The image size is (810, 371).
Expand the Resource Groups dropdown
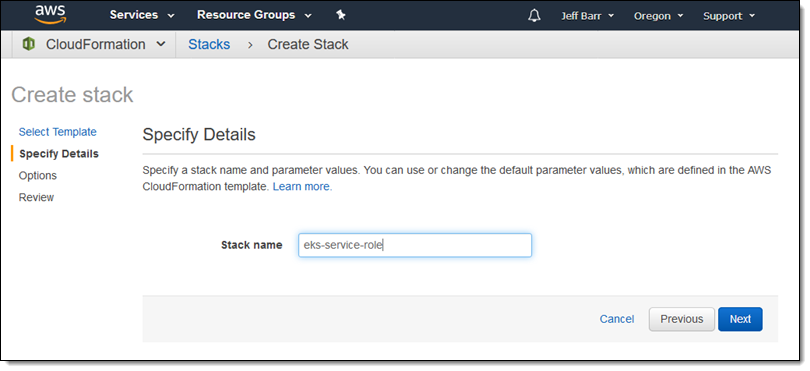pyautogui.click(x=254, y=15)
